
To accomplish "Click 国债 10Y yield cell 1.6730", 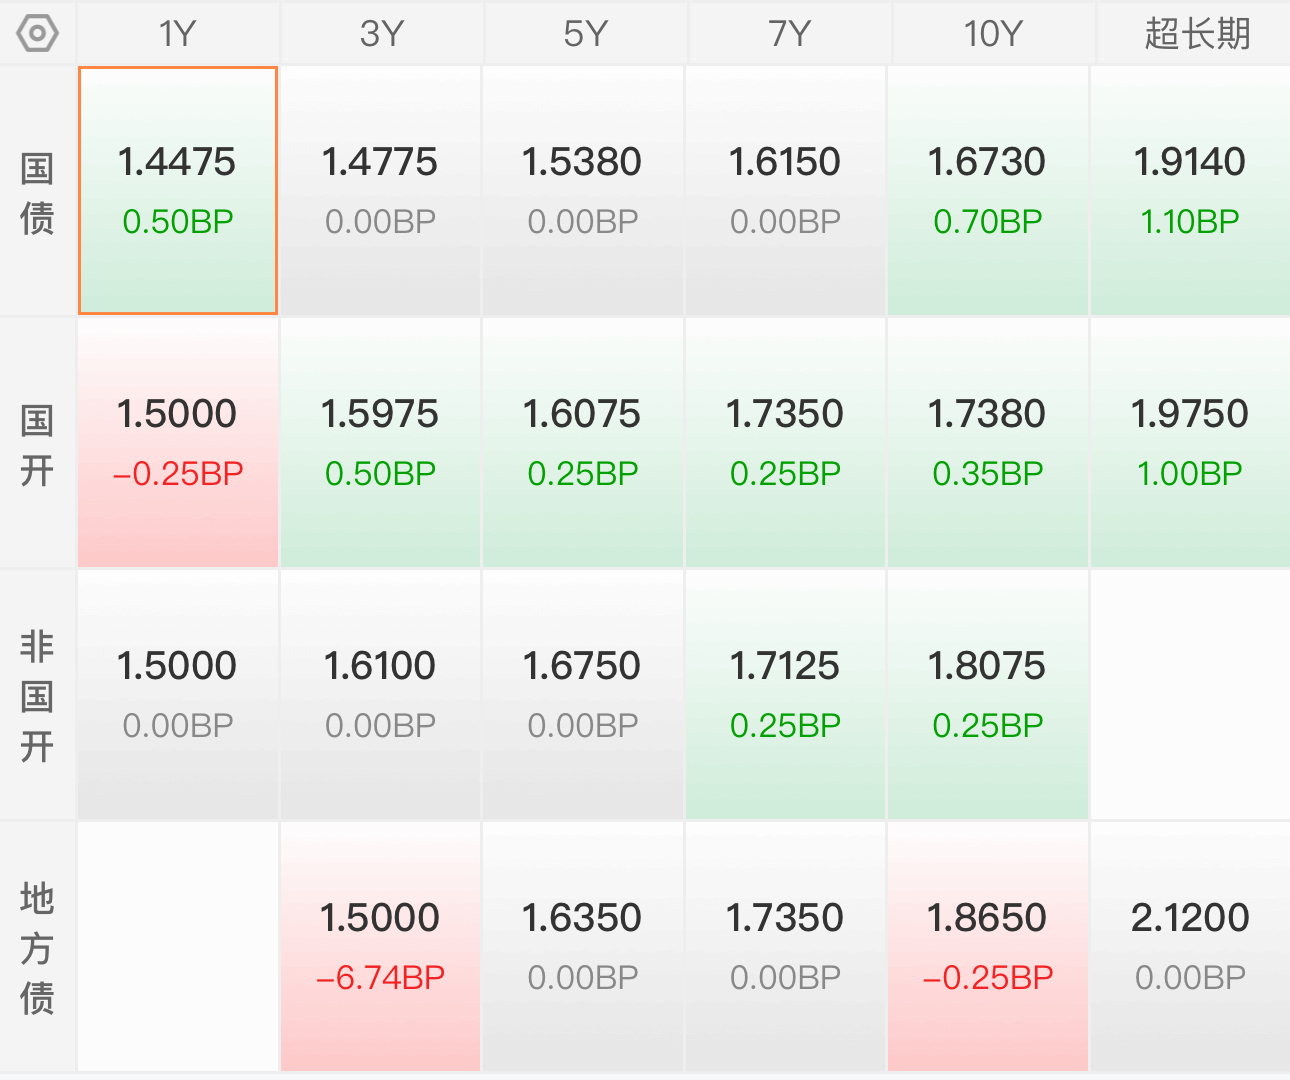I will pos(987,190).
